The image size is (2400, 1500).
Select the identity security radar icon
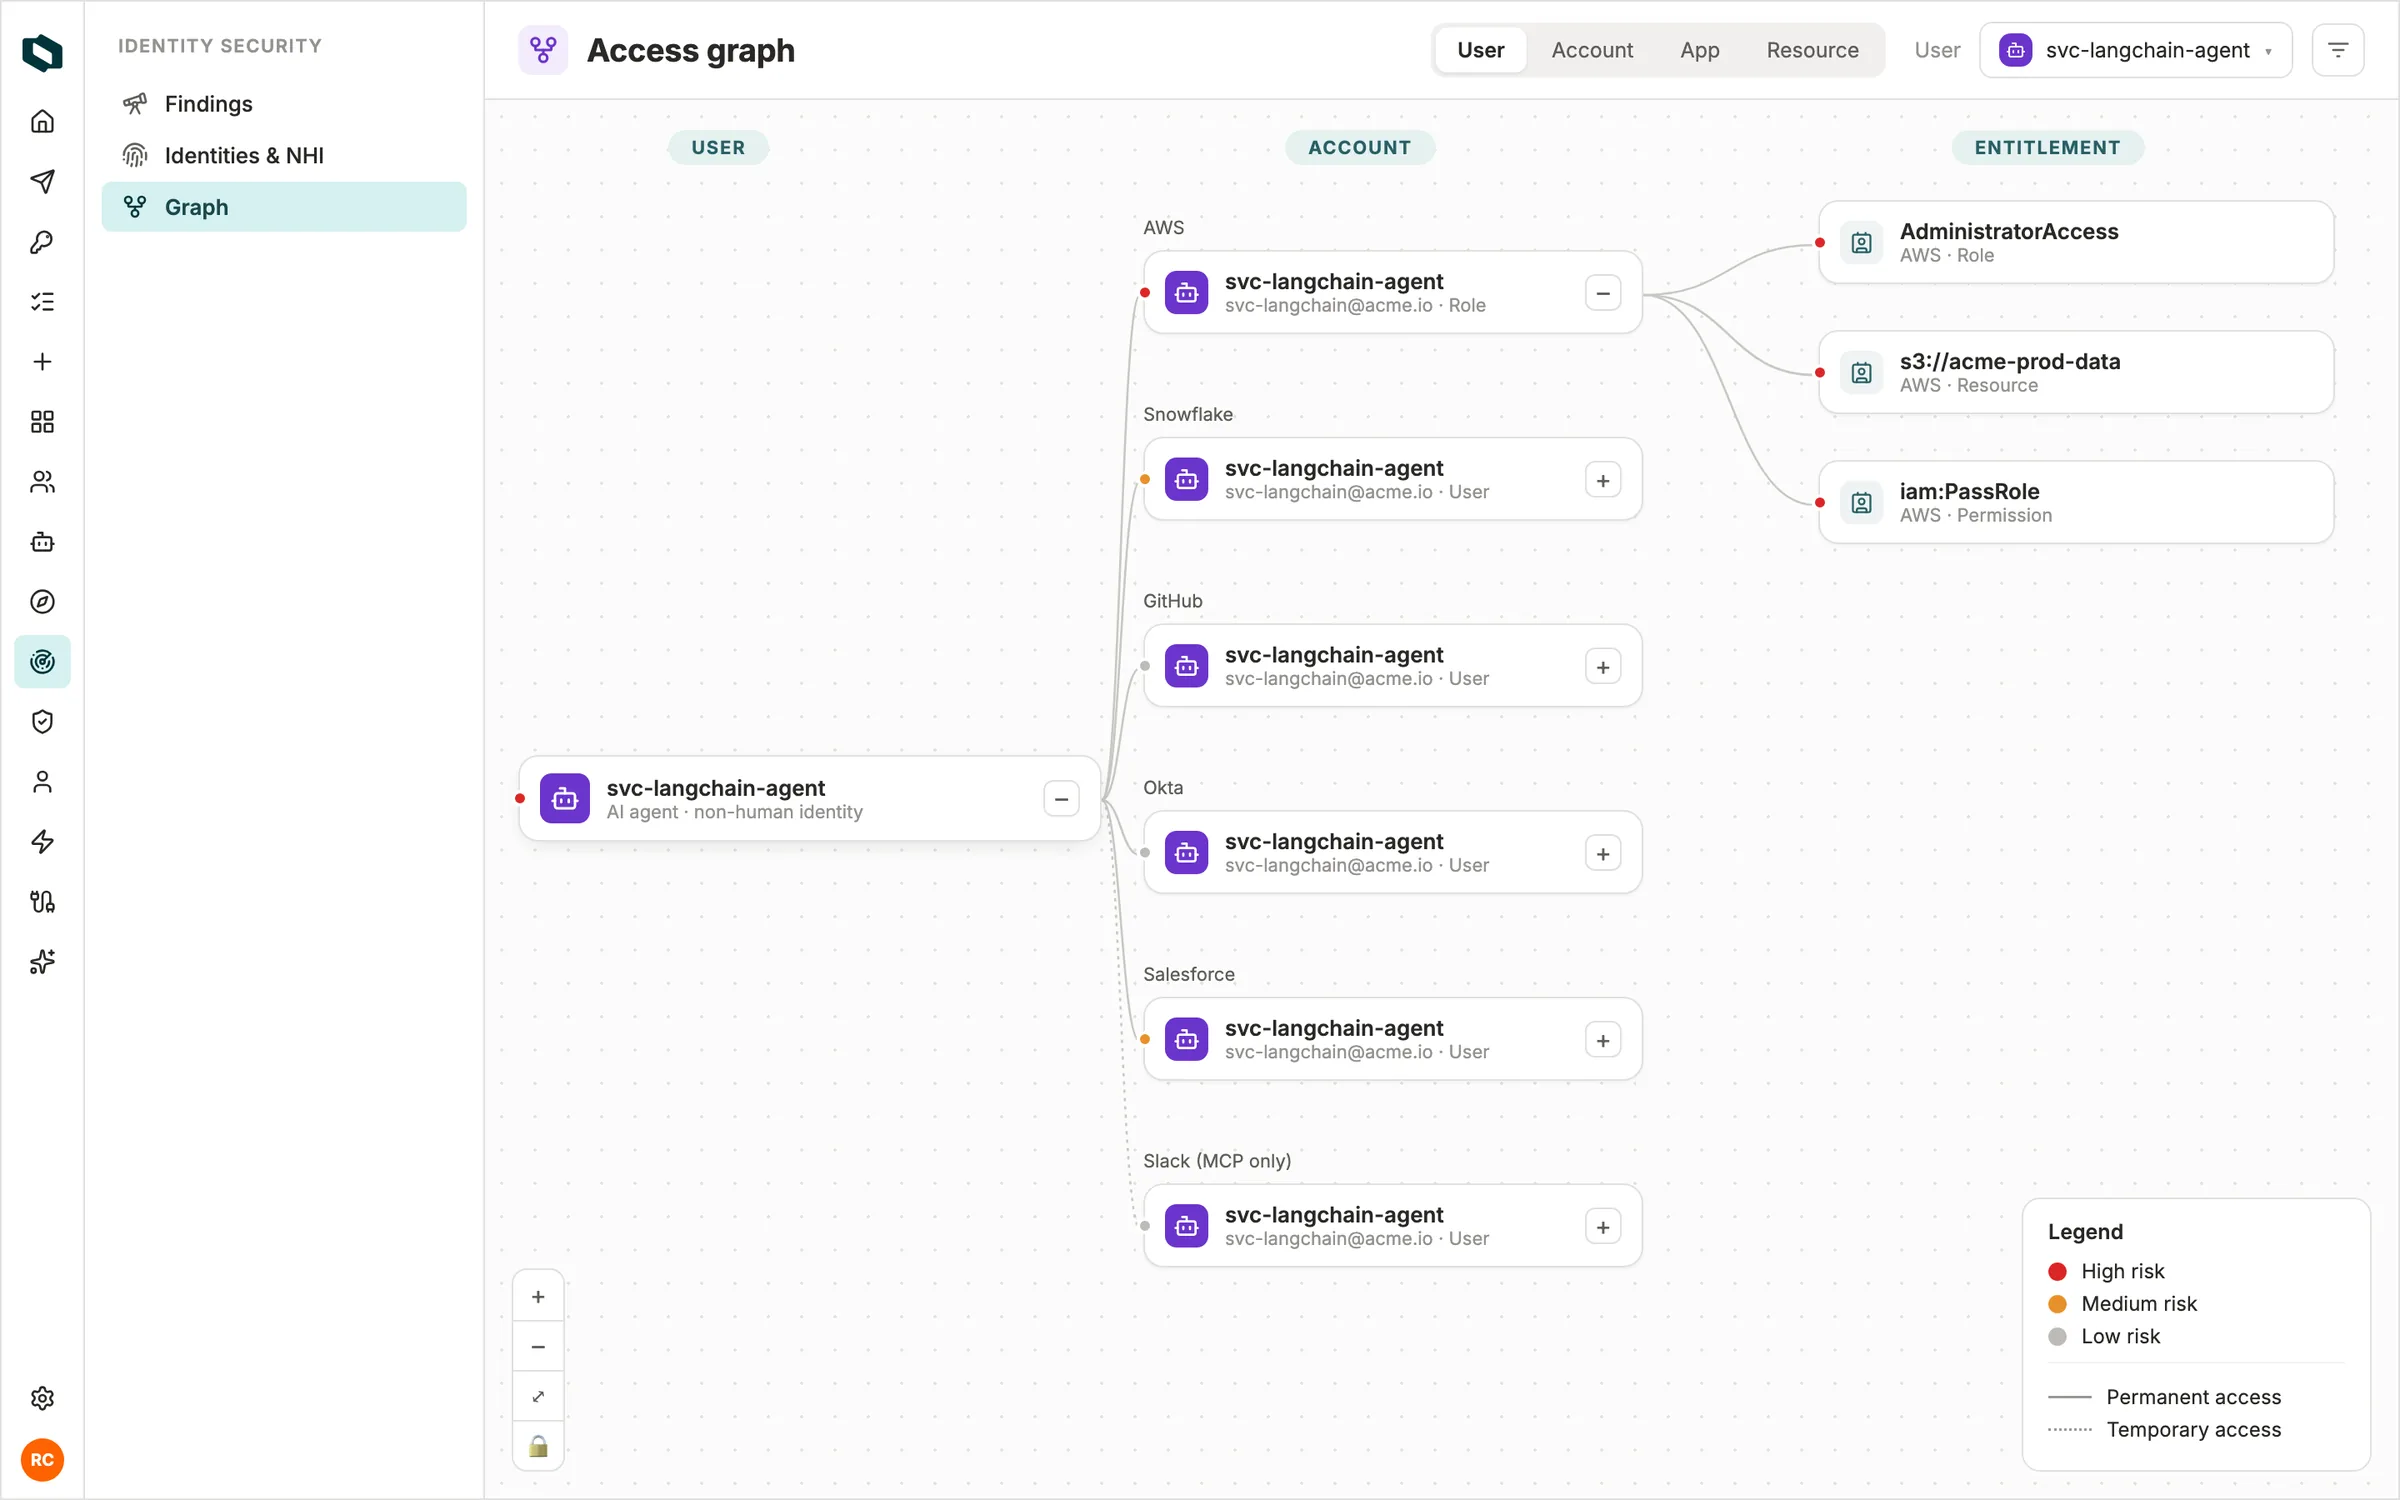[42, 661]
